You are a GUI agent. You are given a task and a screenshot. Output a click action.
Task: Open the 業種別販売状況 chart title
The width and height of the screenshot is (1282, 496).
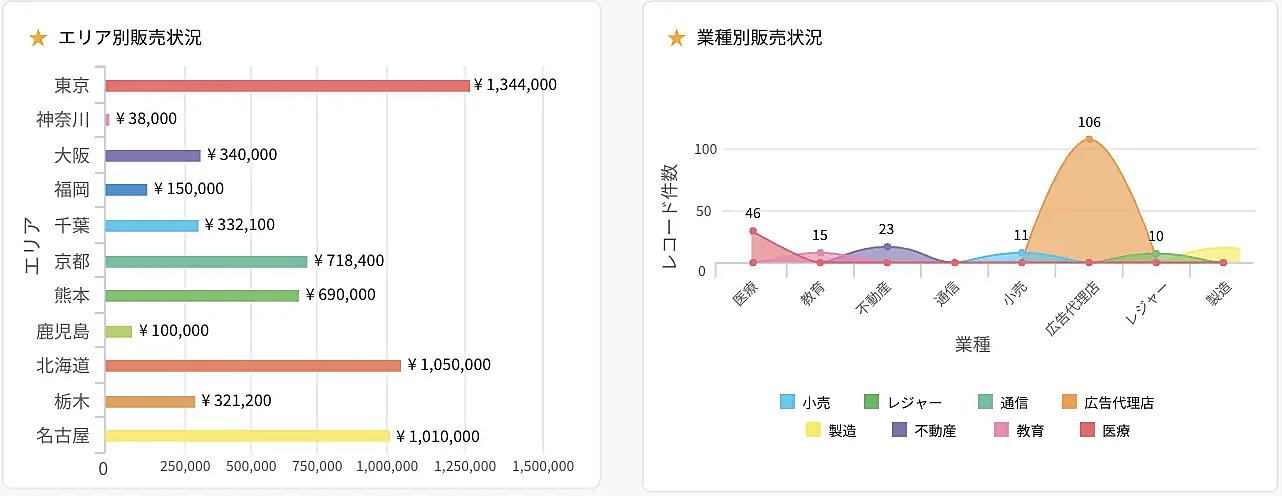(x=760, y=38)
